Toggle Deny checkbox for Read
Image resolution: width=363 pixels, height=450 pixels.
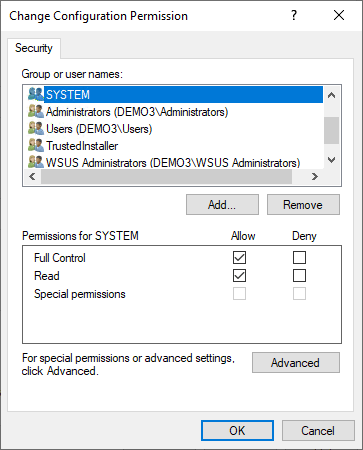click(299, 276)
